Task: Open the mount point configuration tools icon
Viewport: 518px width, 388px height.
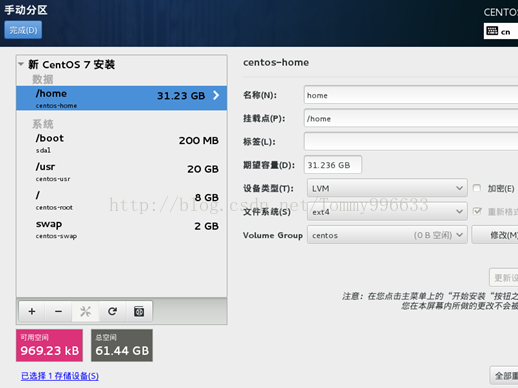Action: click(85, 311)
